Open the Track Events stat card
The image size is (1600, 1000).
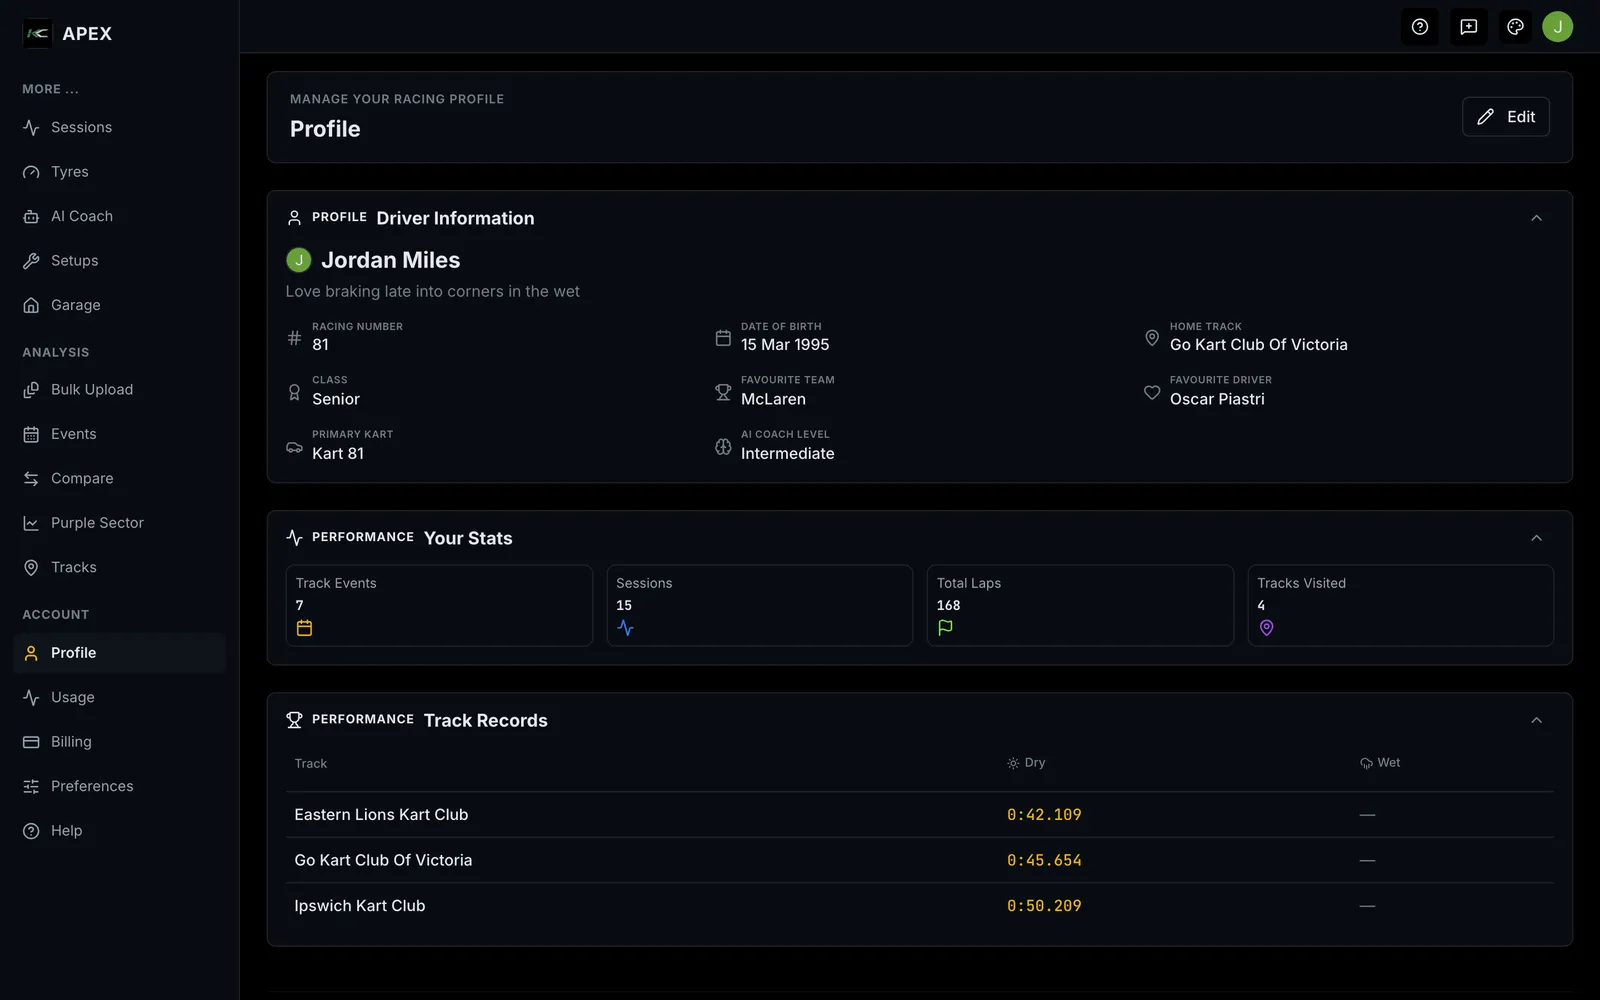click(439, 605)
